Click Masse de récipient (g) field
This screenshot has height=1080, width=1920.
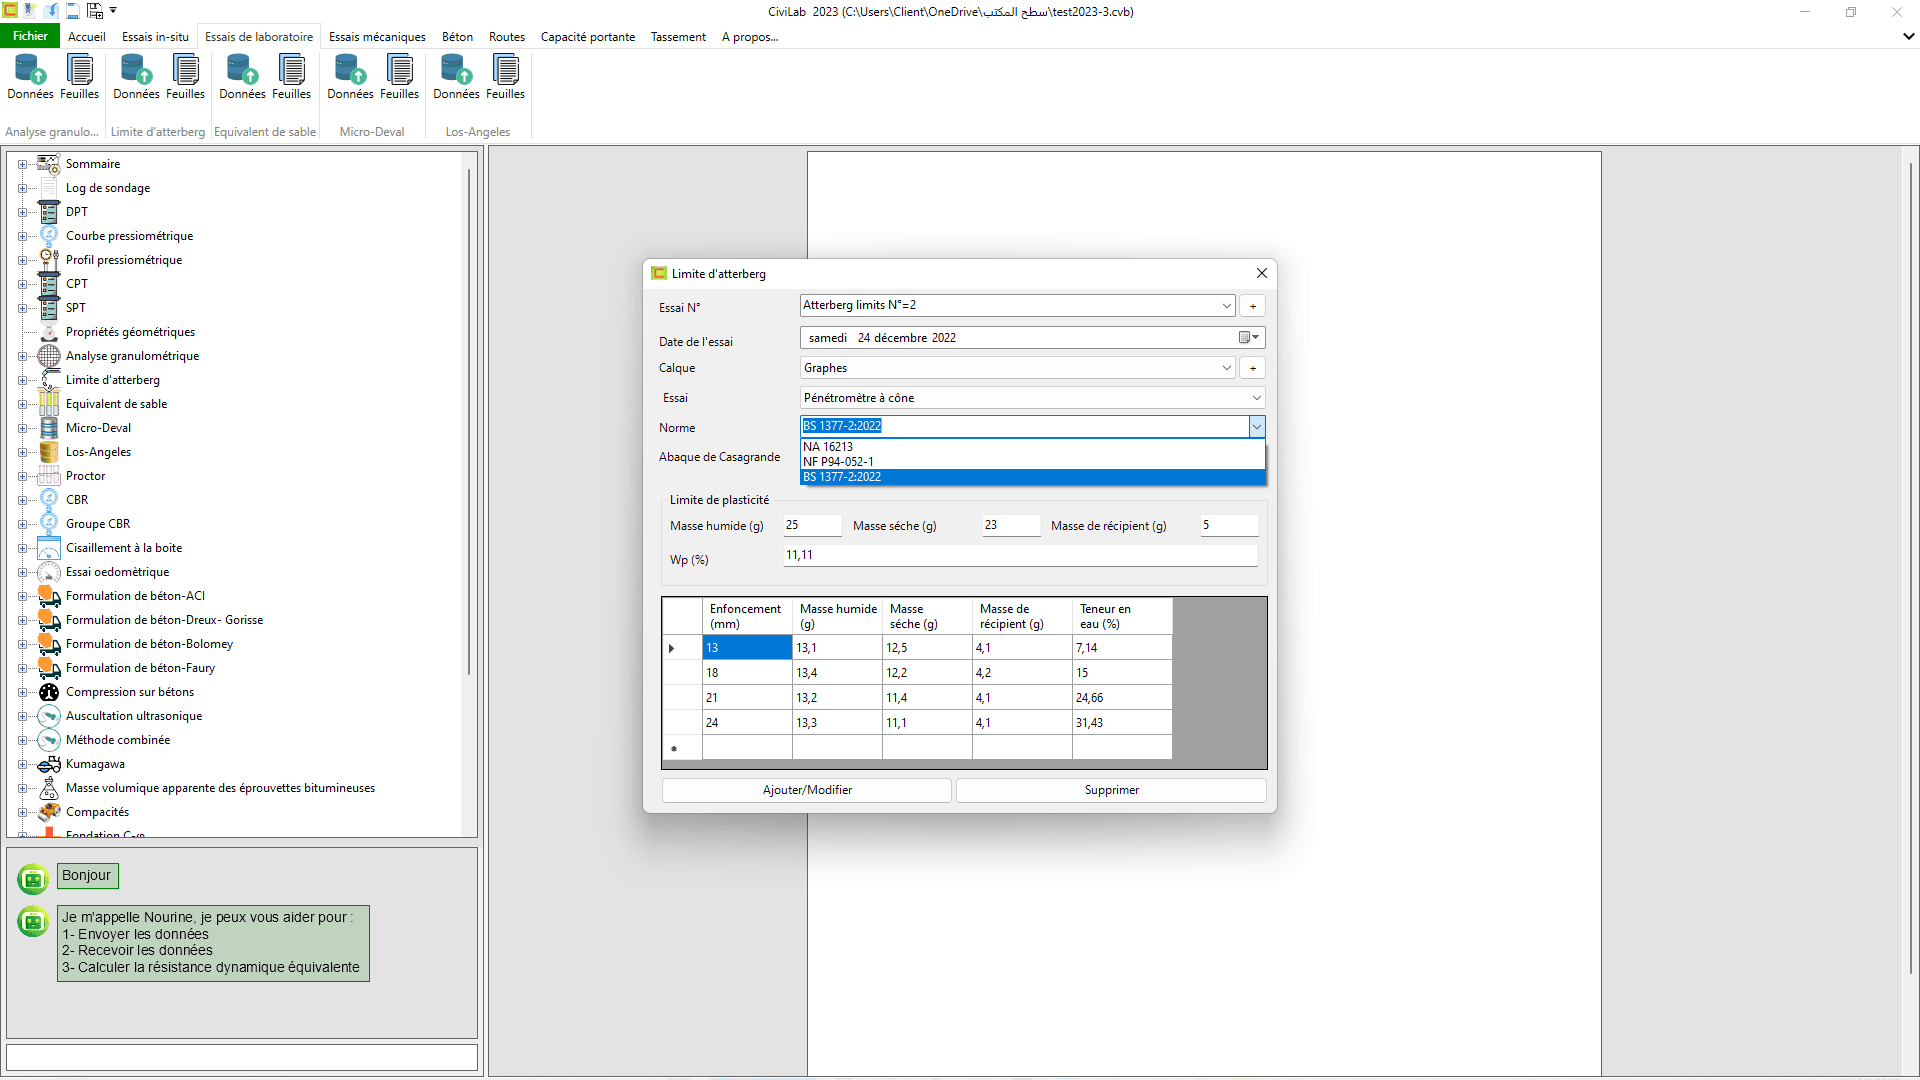pos(1229,525)
